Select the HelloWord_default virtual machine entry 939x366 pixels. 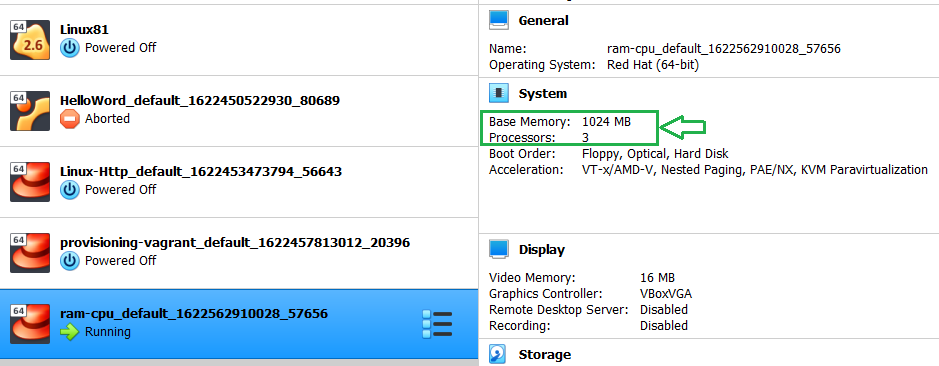coord(239,111)
